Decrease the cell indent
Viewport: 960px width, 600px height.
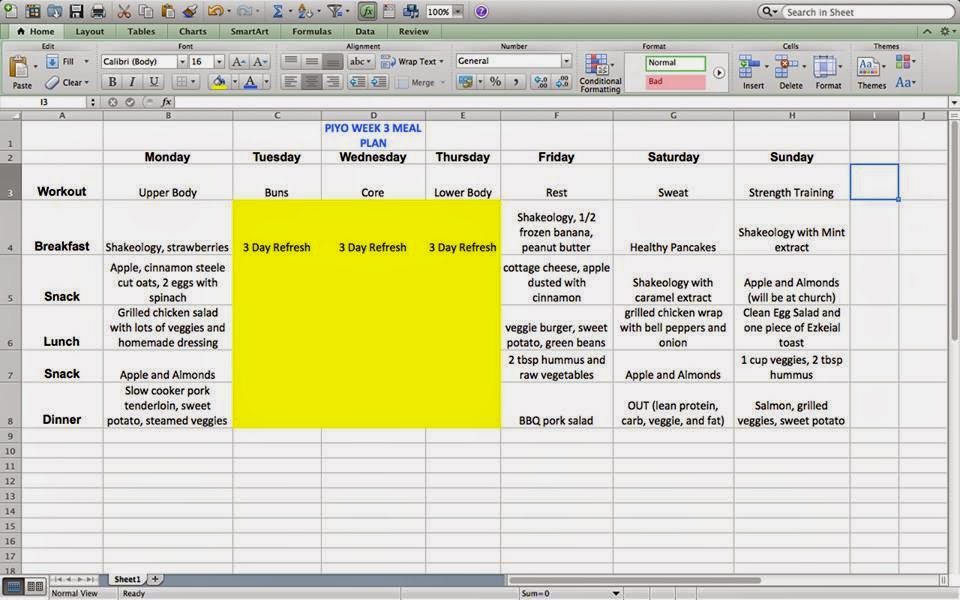358,81
